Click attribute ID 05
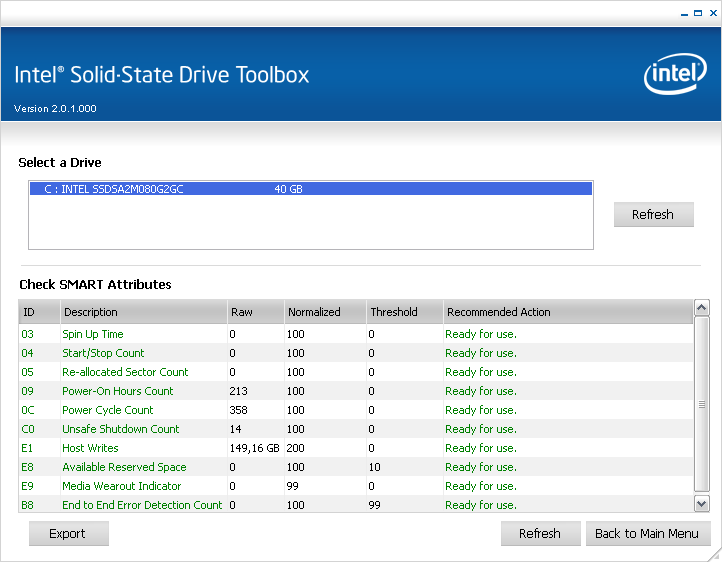This screenshot has height=562, width=722. pos(28,372)
